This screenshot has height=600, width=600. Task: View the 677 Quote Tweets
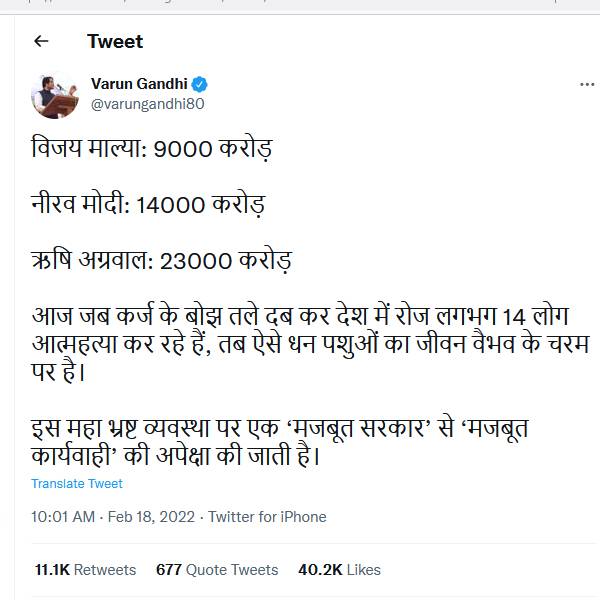217,569
